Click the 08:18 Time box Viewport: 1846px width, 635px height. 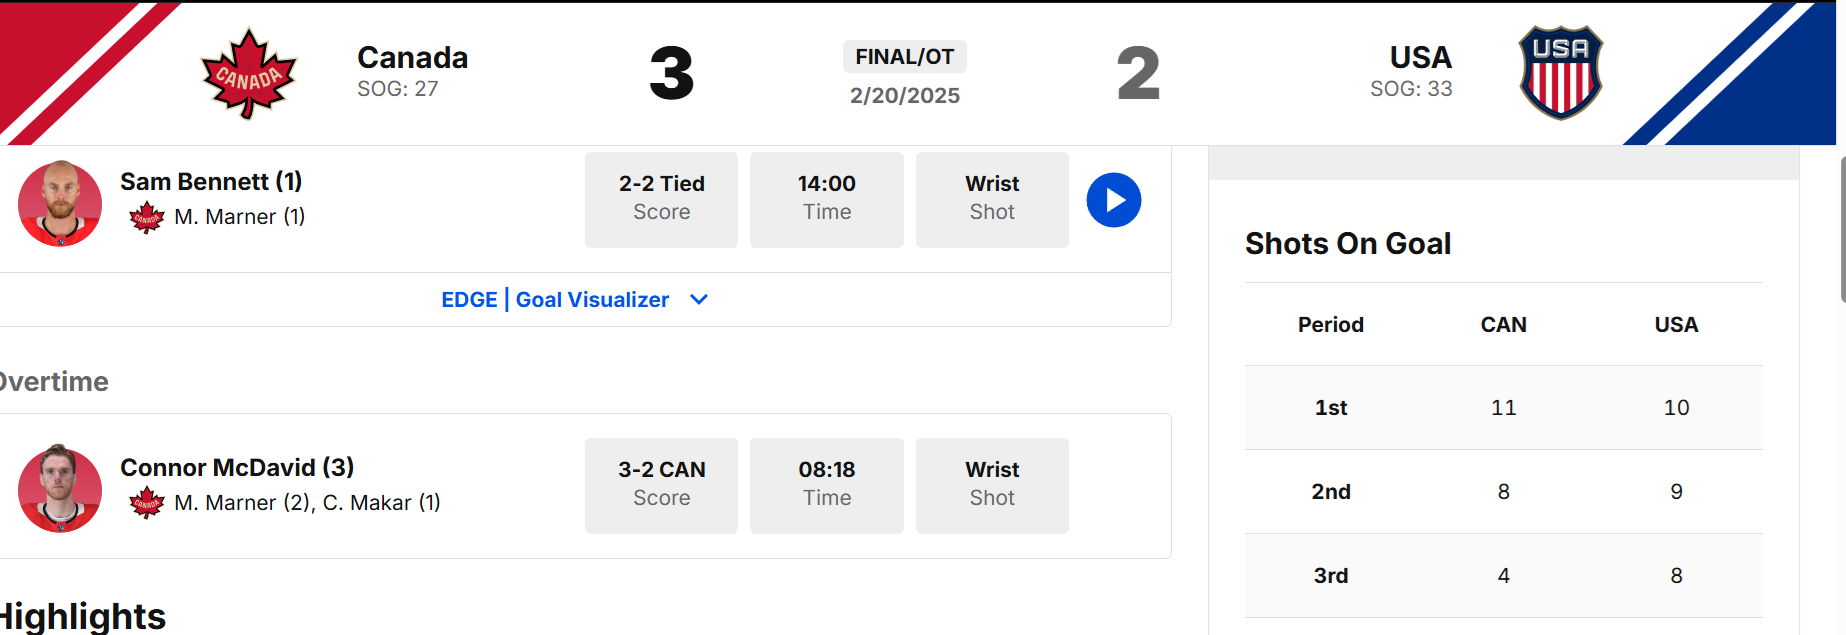827,486
